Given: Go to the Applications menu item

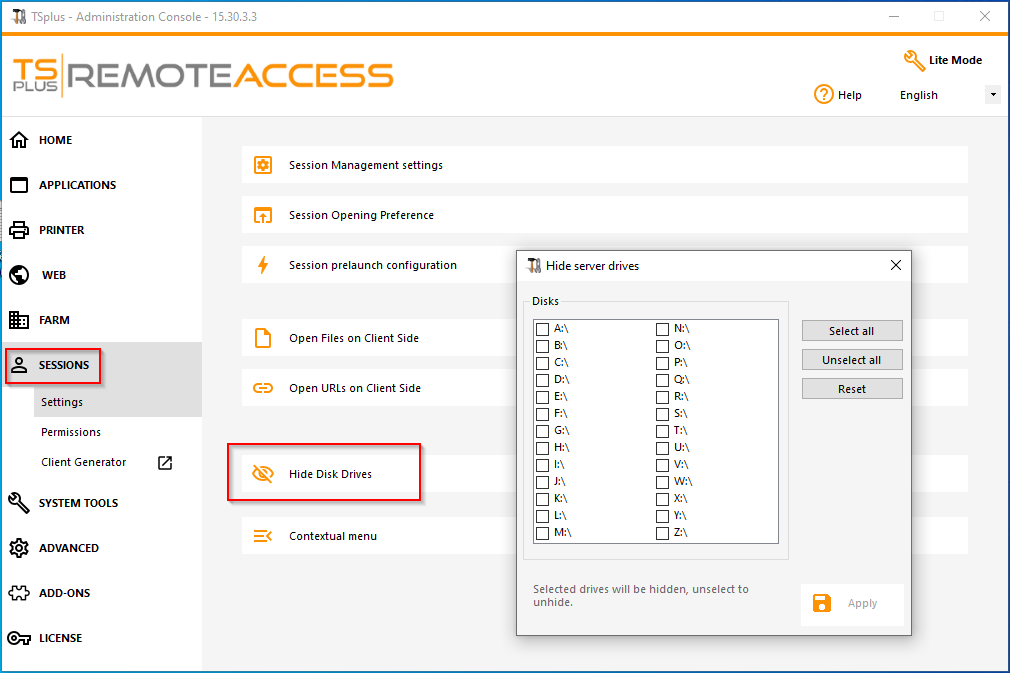Looking at the screenshot, I should [x=77, y=185].
